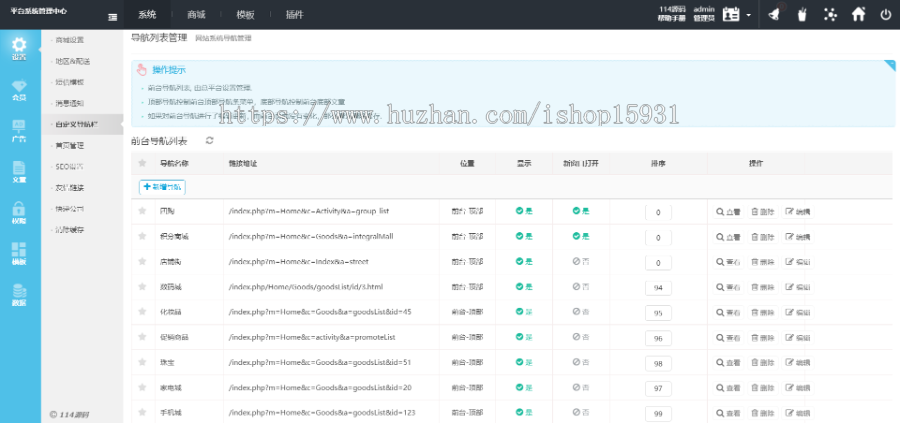The image size is (900, 423).
Task: Click 查看 for the 团购 row
Action: tap(728, 212)
